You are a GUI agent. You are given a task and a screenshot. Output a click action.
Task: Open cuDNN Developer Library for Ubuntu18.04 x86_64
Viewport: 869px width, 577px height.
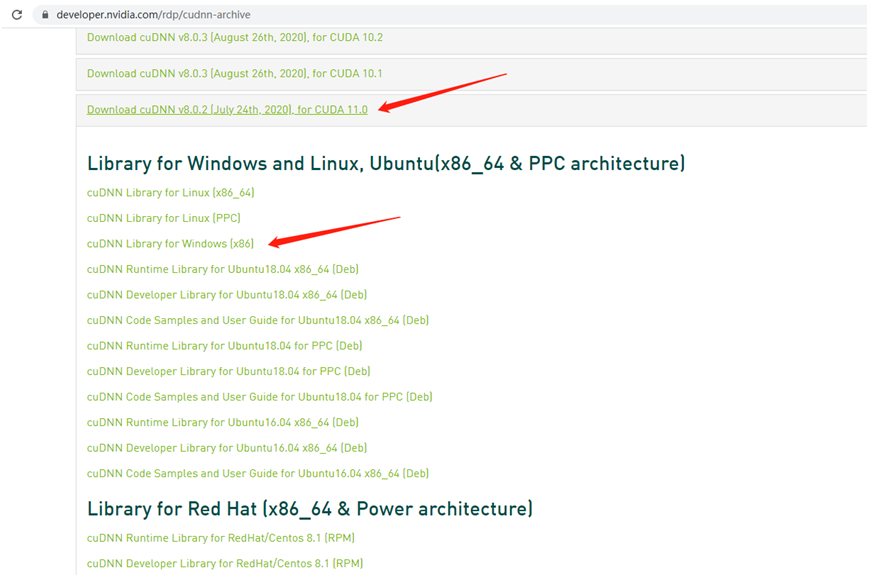tap(227, 295)
